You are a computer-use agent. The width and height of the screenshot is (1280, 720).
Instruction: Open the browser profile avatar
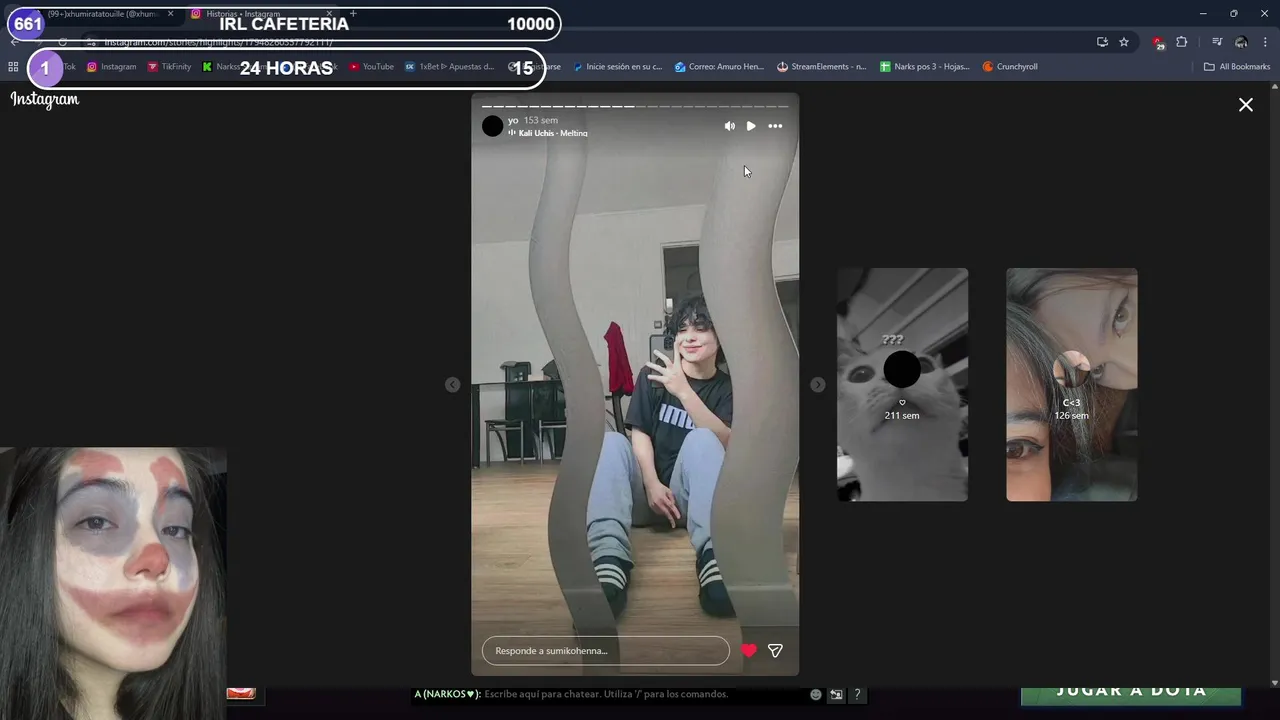click(1241, 42)
